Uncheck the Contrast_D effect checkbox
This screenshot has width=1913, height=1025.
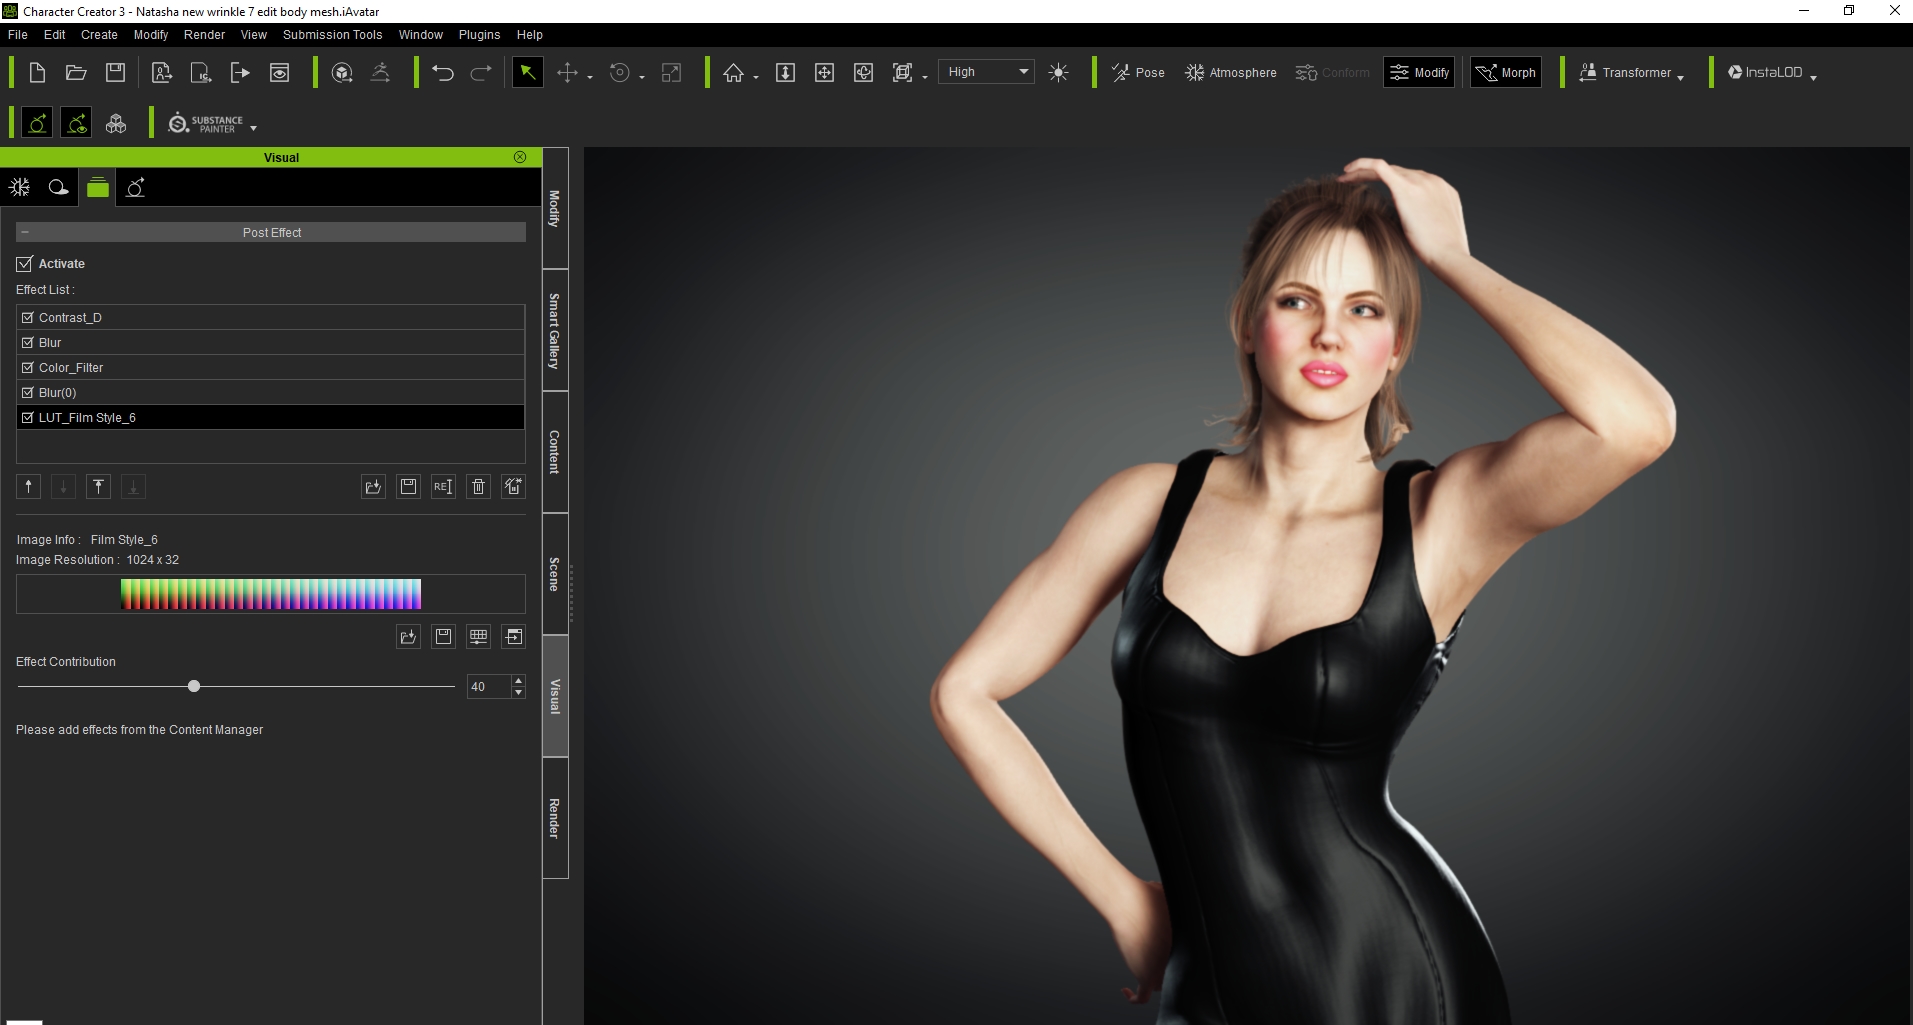tap(28, 317)
